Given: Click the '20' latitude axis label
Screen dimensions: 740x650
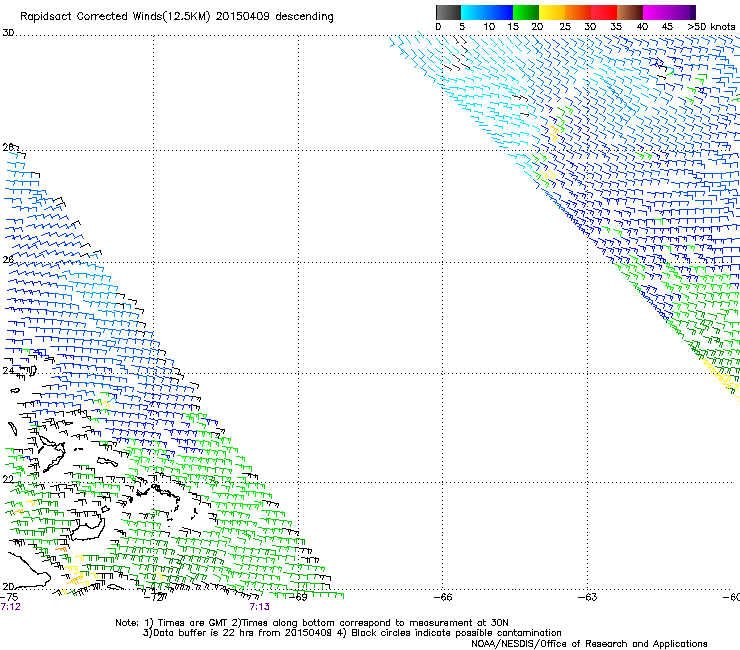Looking at the screenshot, I should 8,587.
